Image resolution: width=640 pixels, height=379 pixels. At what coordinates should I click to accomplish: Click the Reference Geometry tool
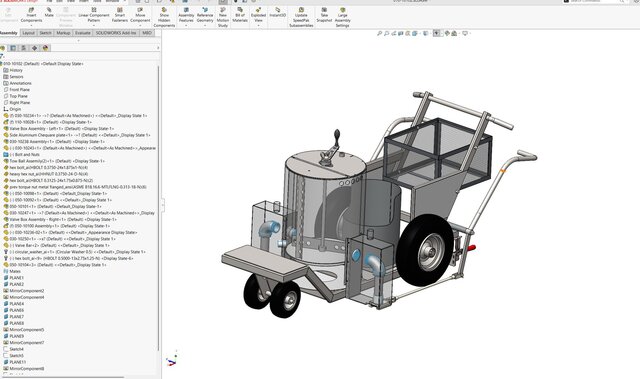click(x=205, y=15)
